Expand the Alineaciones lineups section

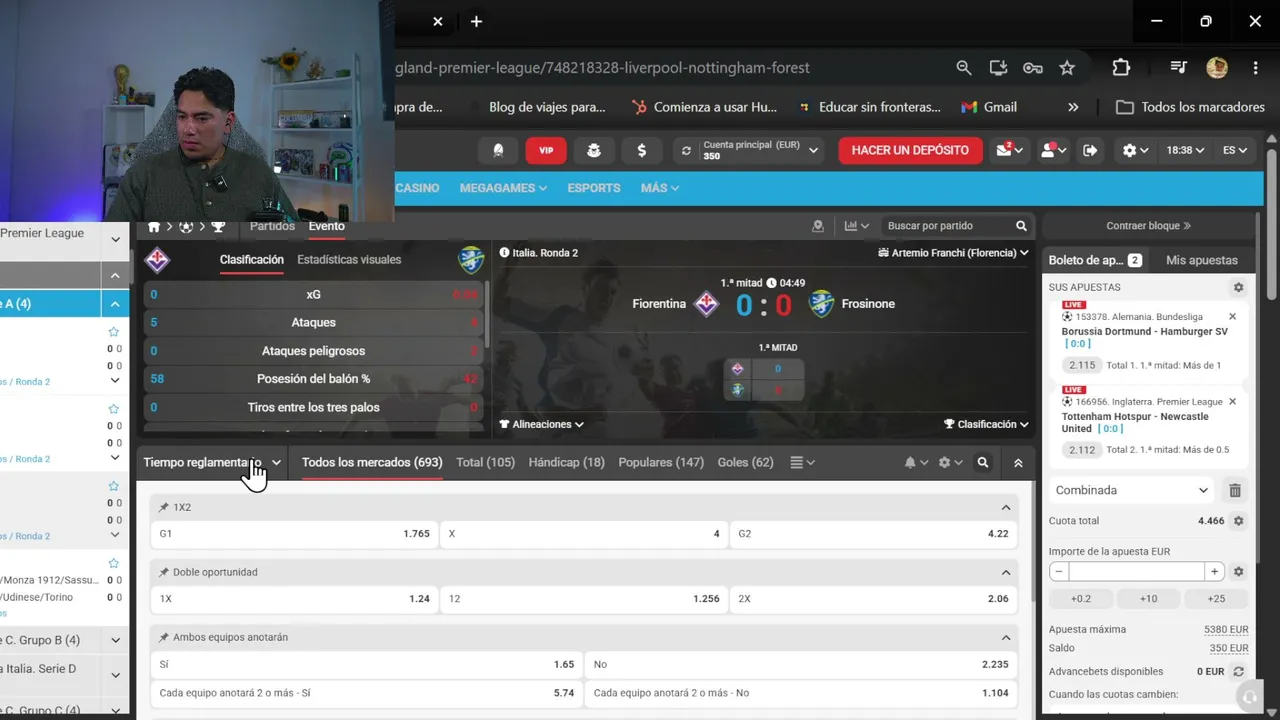[541, 424]
